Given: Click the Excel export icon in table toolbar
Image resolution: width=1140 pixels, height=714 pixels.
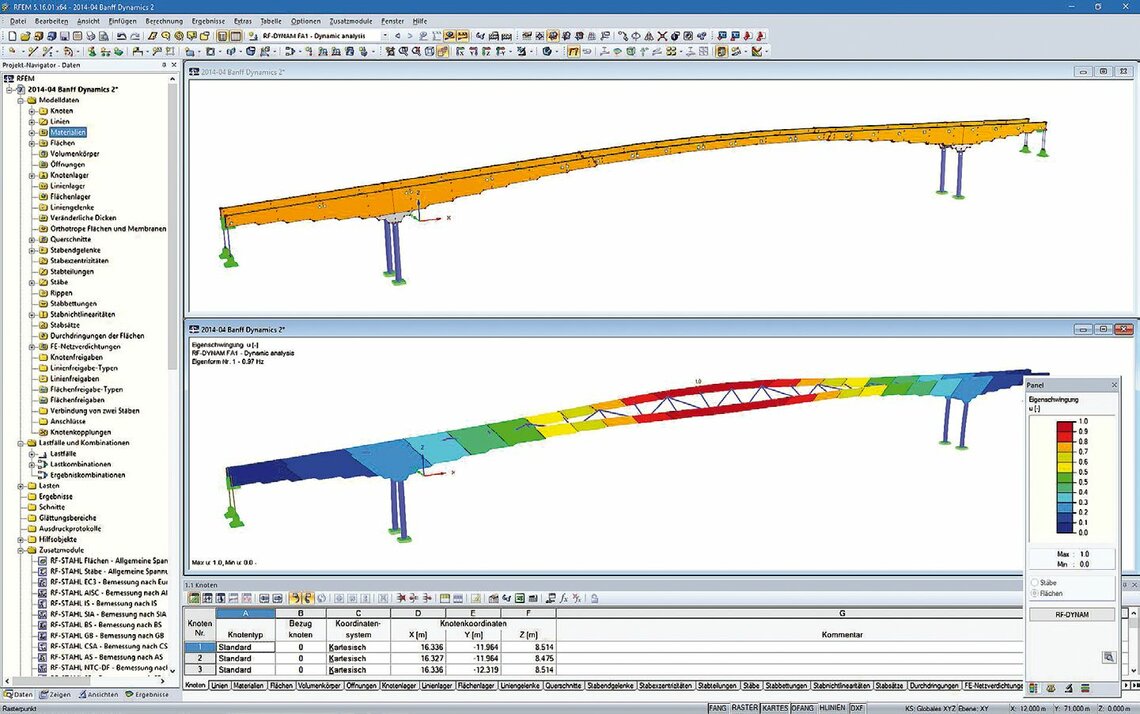Looking at the screenshot, I should click(520, 598).
